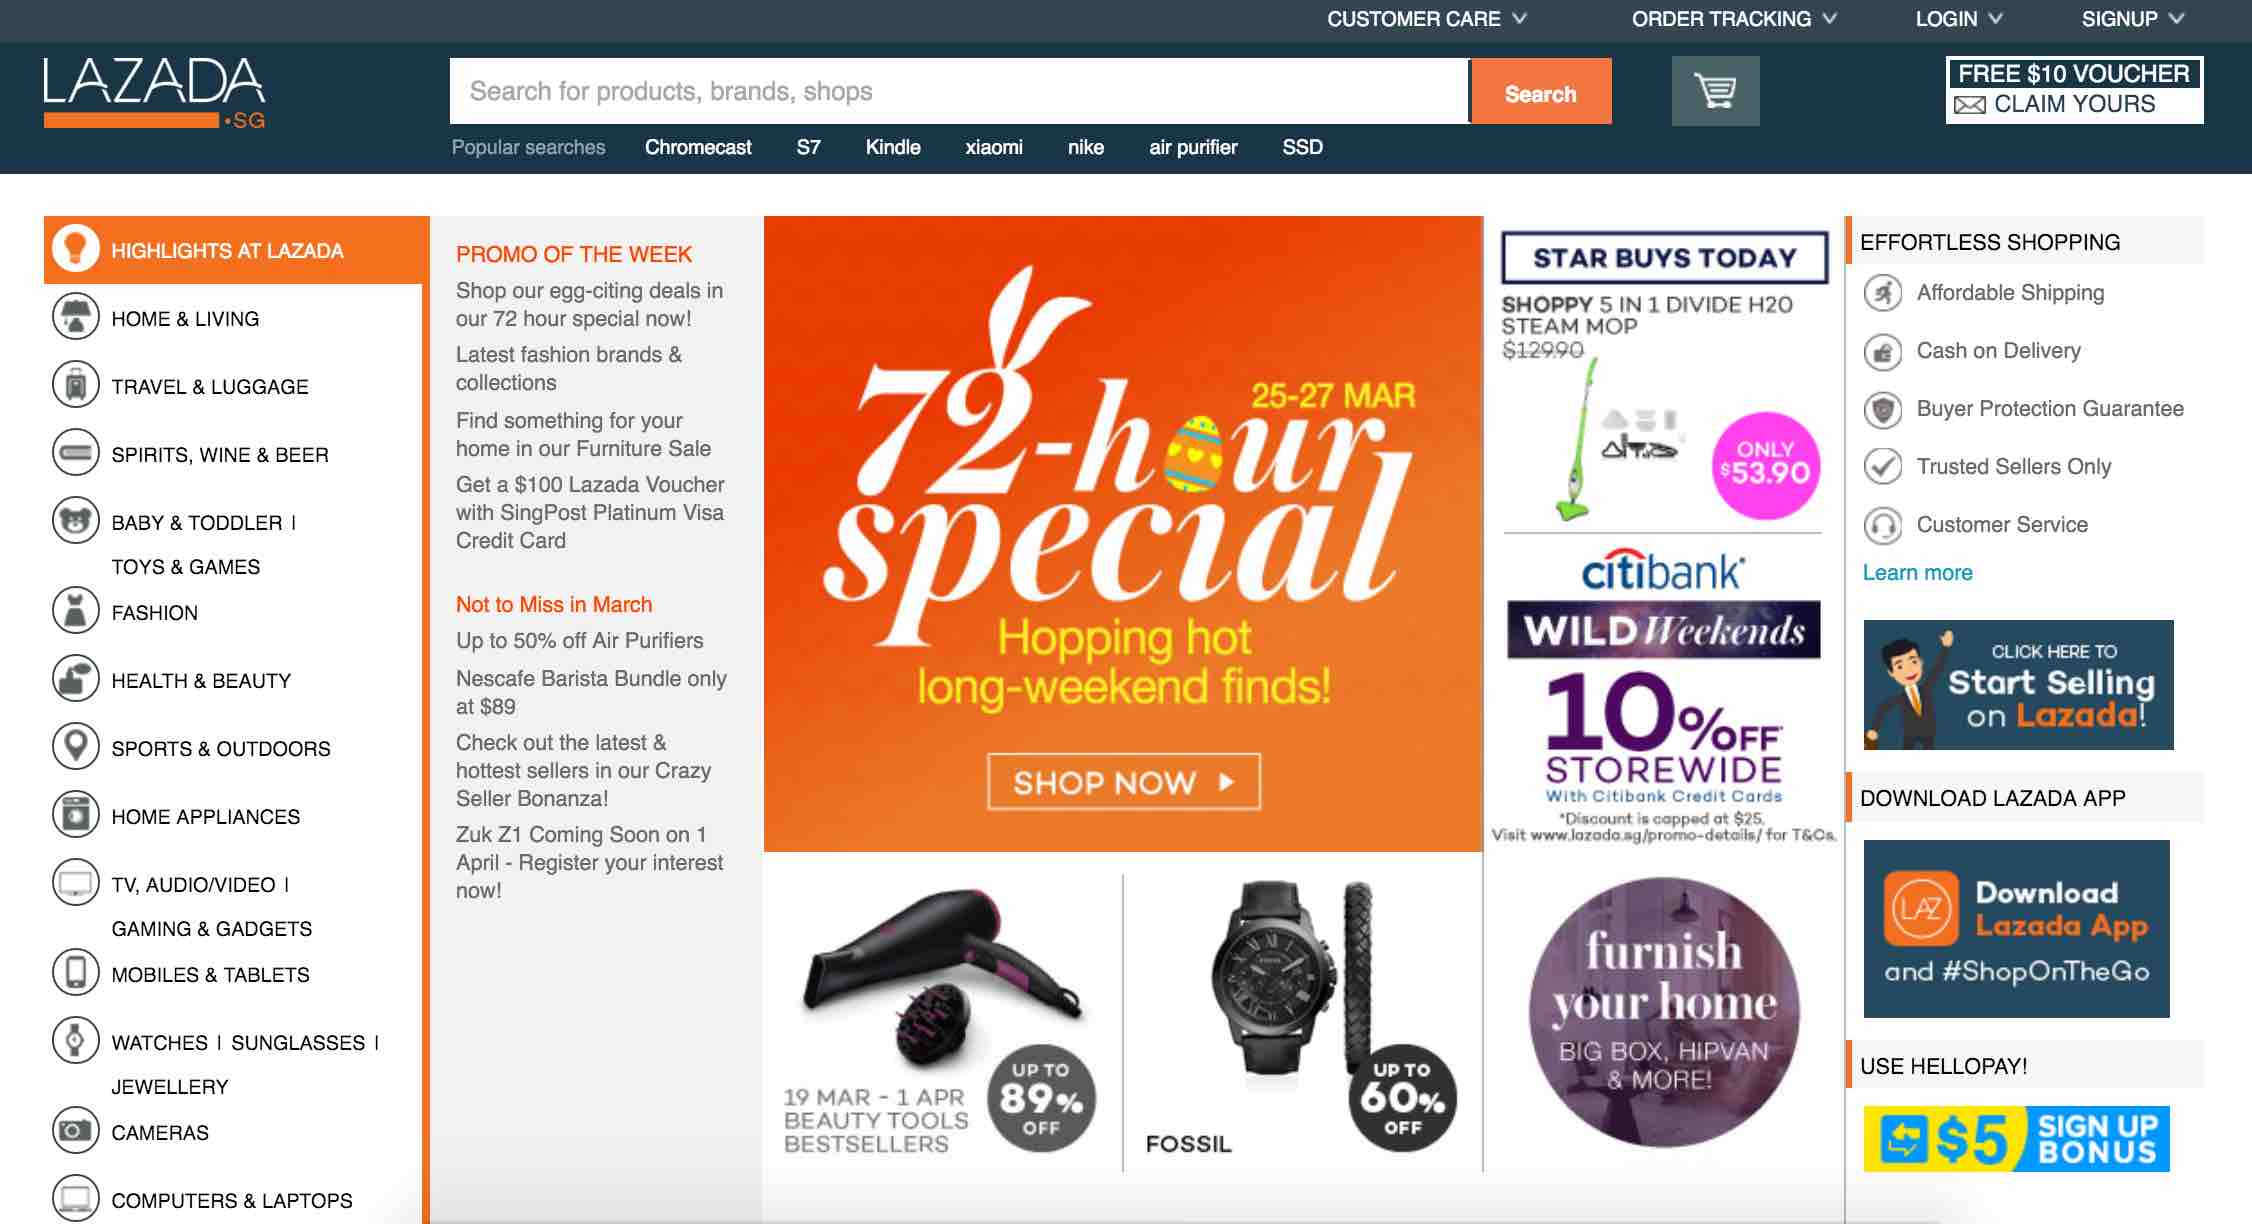Open the Fossil watch promo thumbnail
This screenshot has height=1224, width=2252.
pyautogui.click(x=1303, y=1022)
